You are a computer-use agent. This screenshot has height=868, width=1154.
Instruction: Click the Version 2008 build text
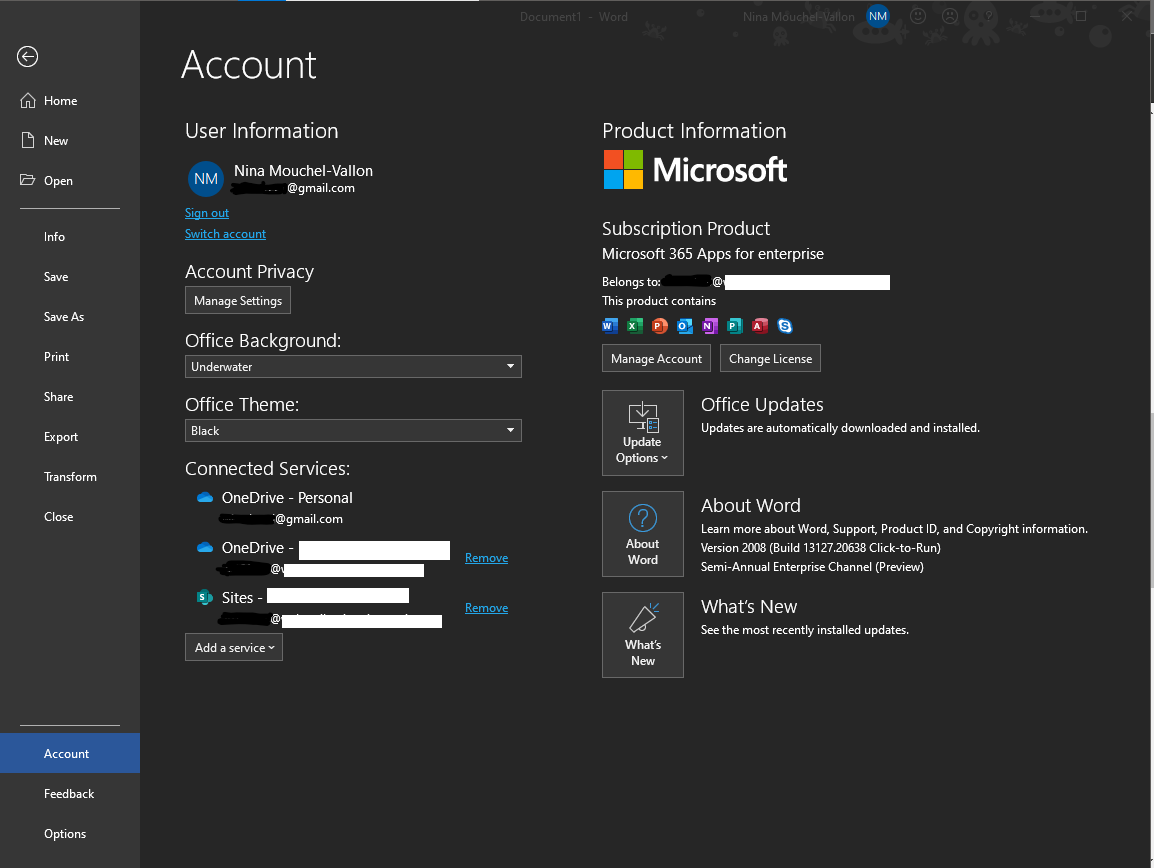[x=821, y=548]
